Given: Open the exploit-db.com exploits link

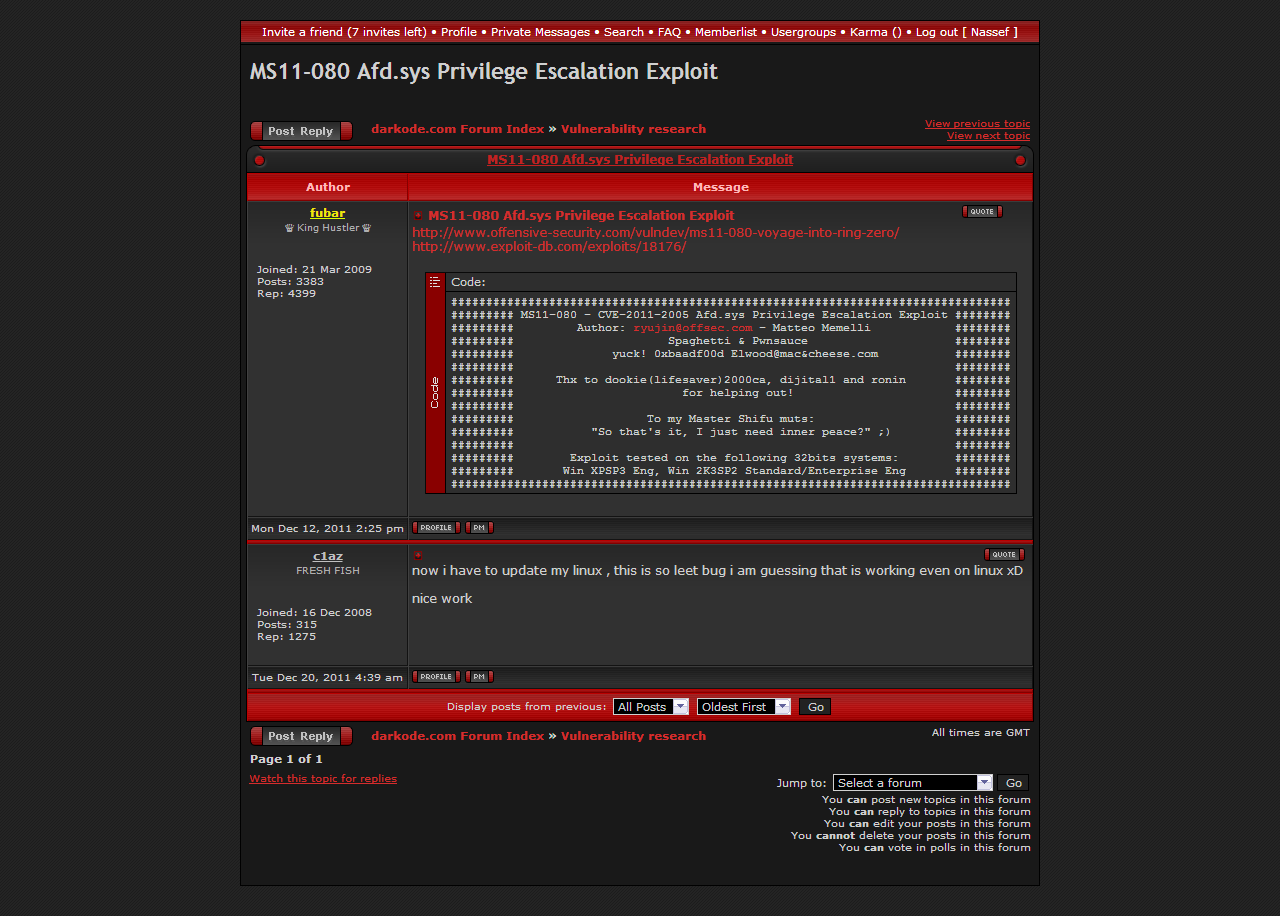Looking at the screenshot, I should click(549, 247).
